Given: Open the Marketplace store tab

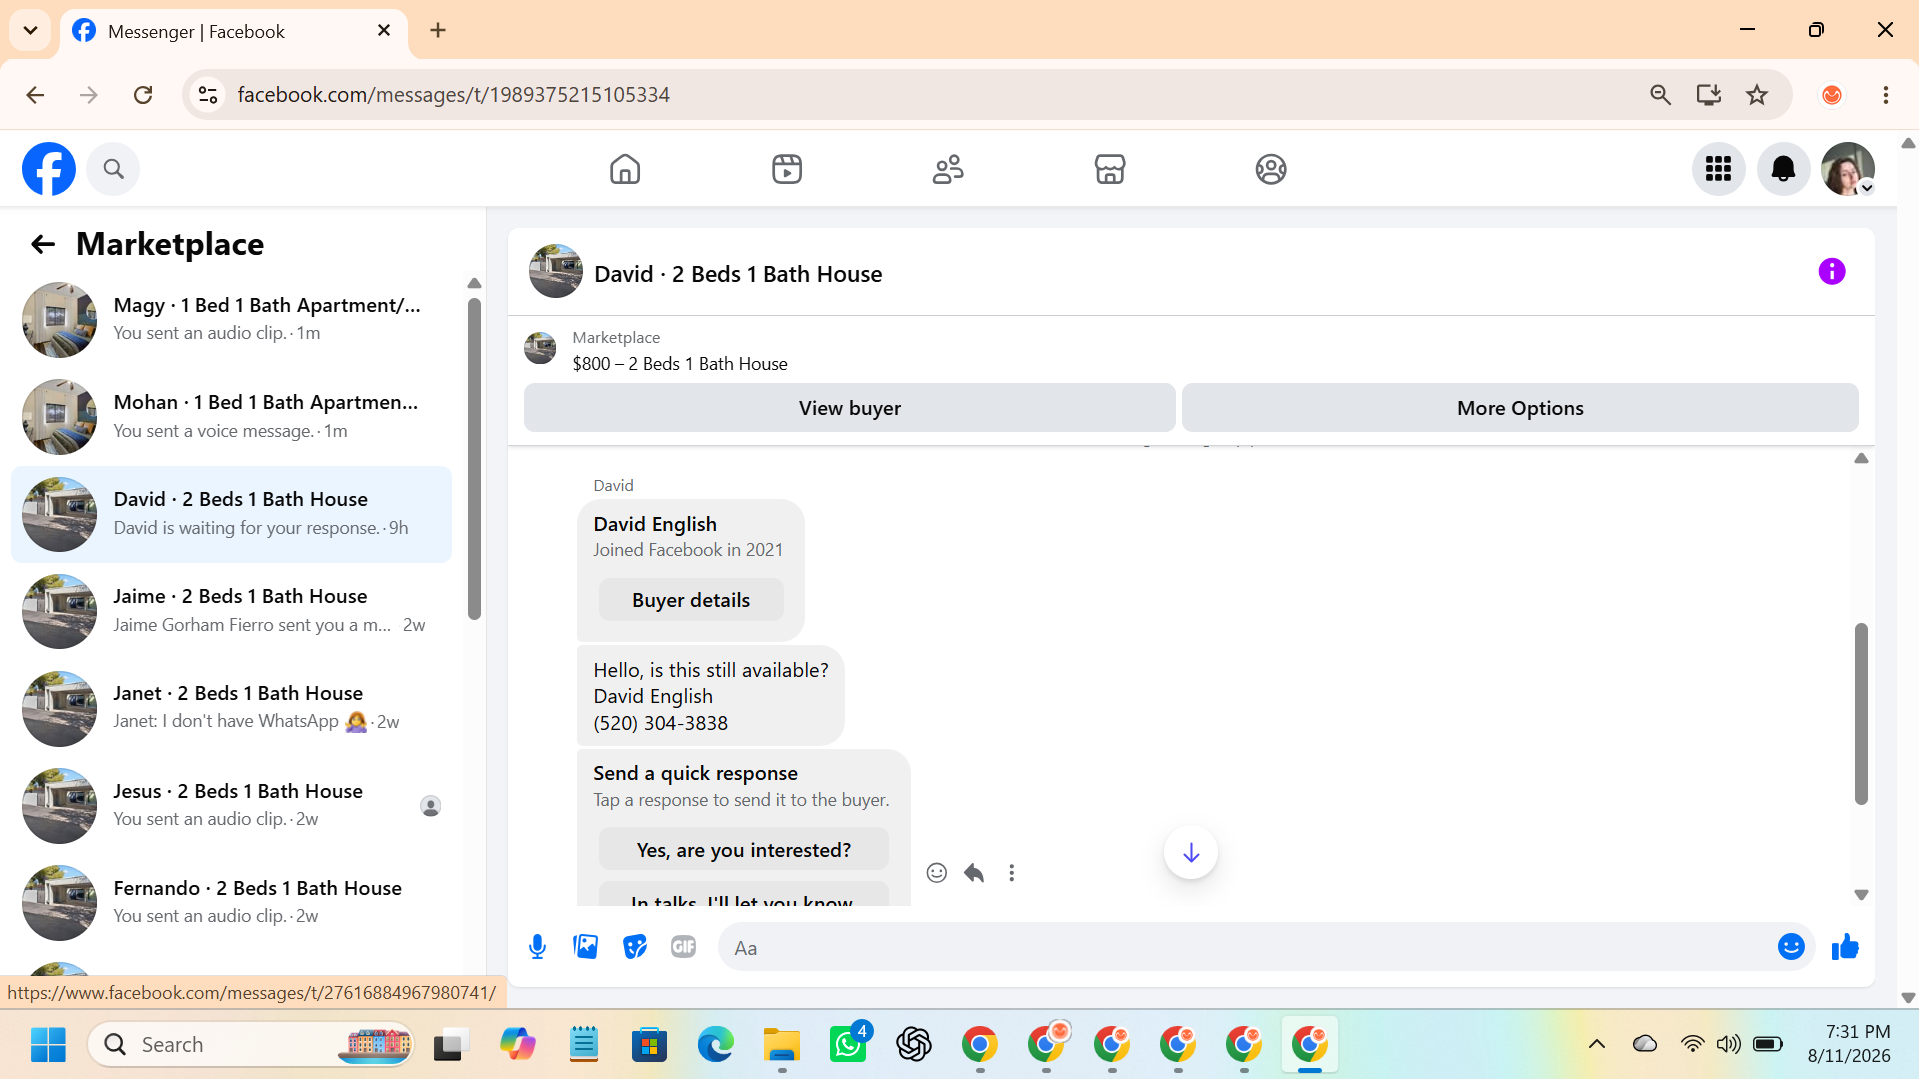Looking at the screenshot, I should 1110,169.
